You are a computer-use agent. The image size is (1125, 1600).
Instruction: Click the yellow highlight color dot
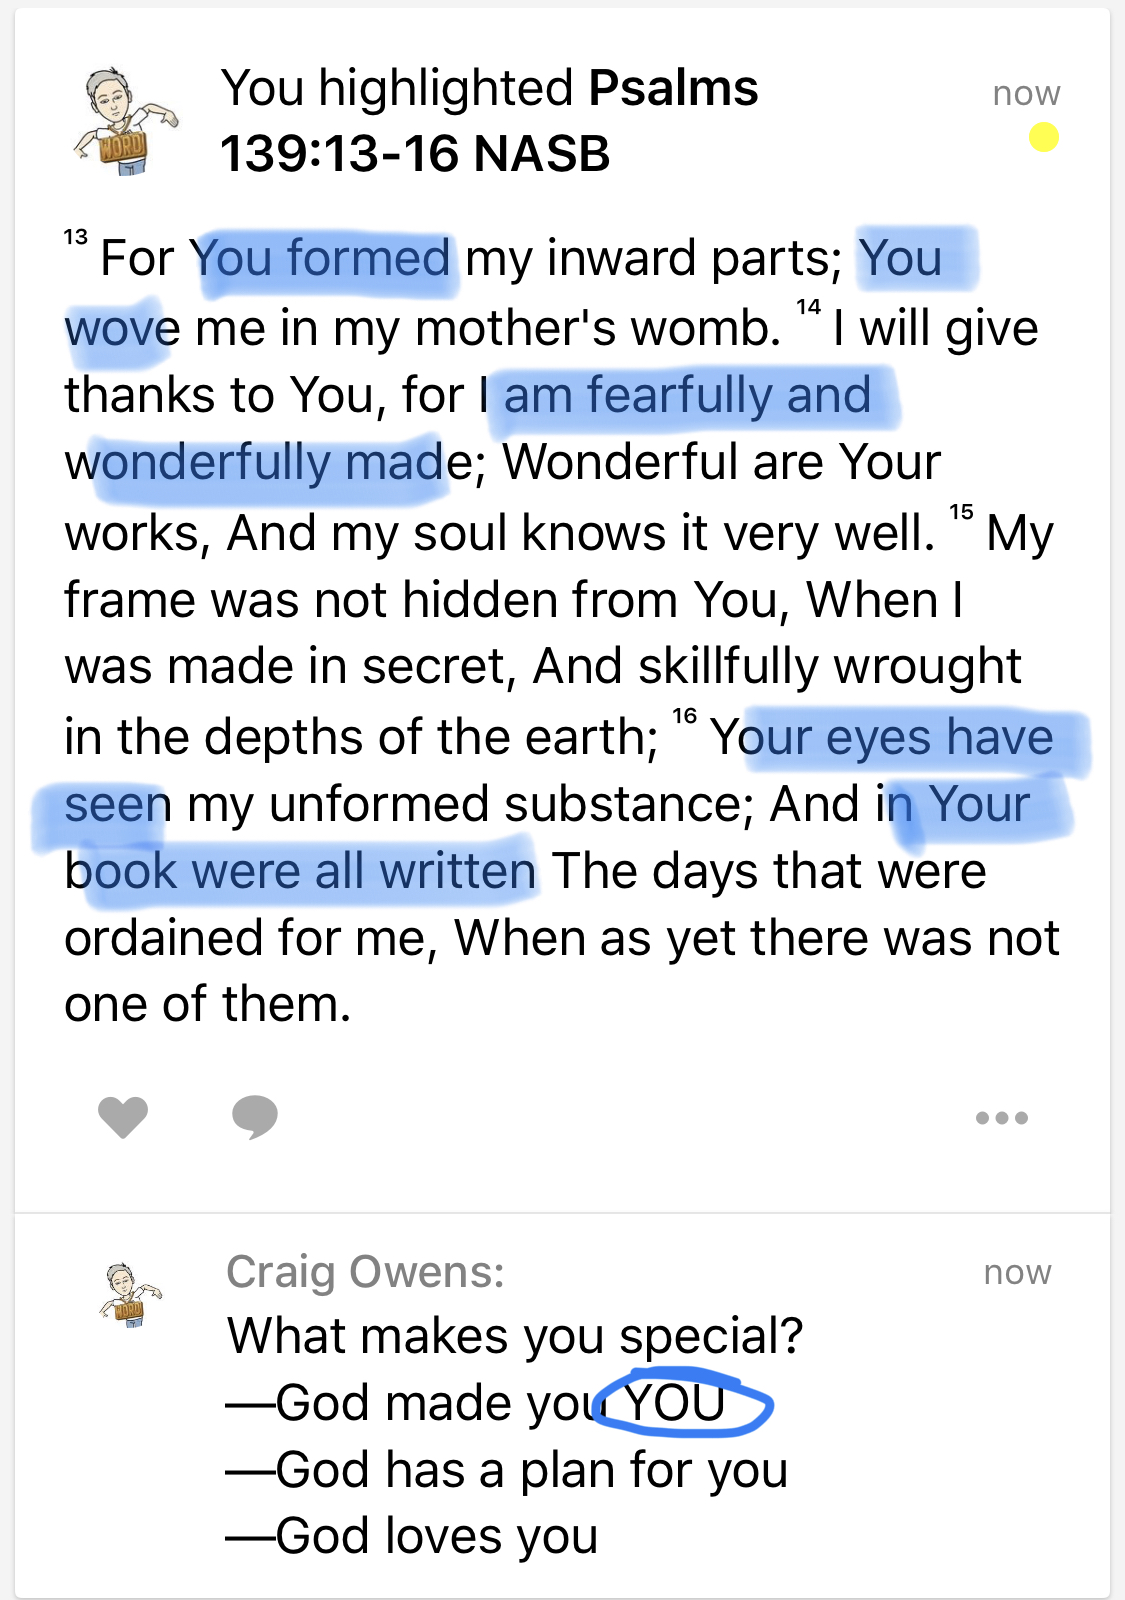pos(1043,137)
